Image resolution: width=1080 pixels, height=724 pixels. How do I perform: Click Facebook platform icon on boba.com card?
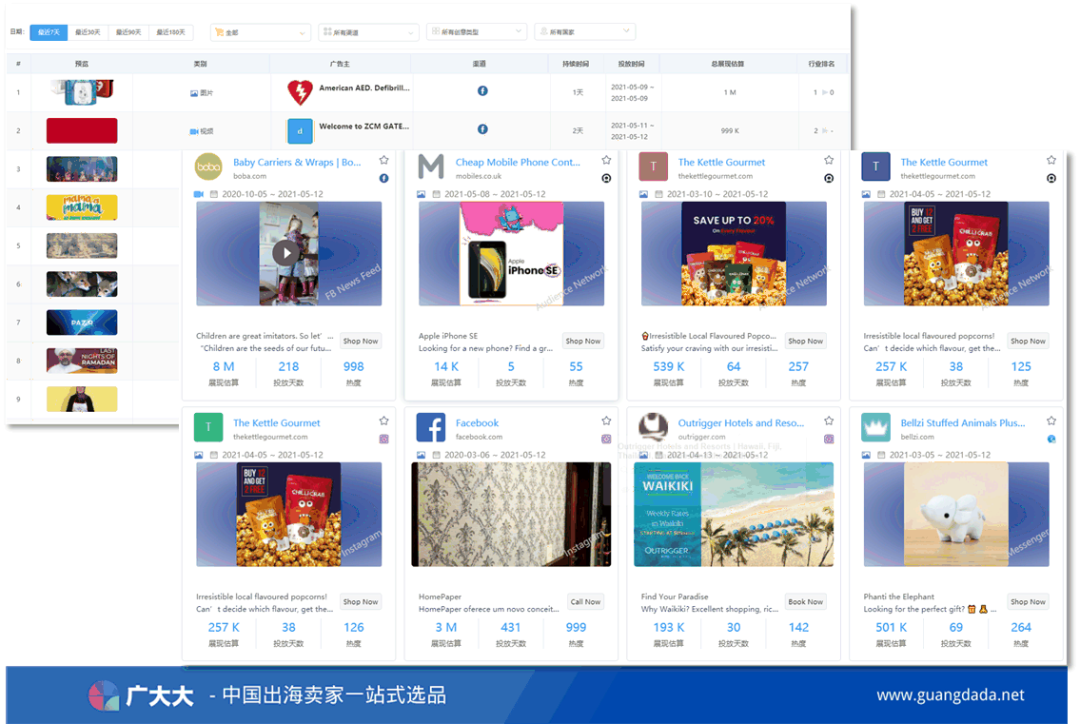[x=384, y=178]
